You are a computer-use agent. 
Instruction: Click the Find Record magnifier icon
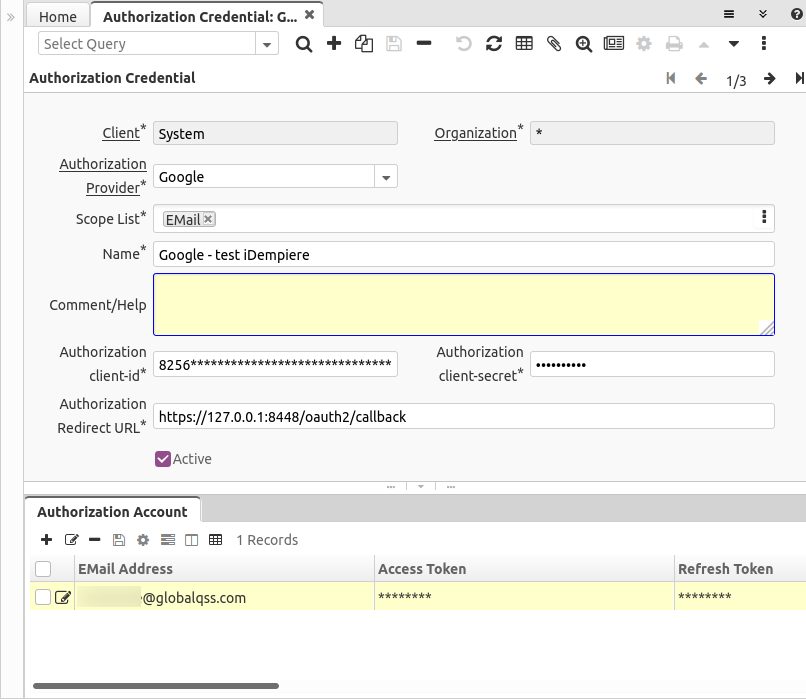click(x=304, y=44)
